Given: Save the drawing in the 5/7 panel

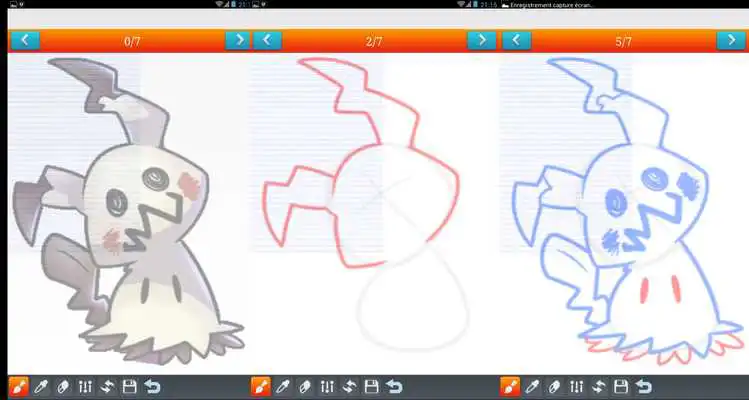Looking at the screenshot, I should tap(621, 386).
